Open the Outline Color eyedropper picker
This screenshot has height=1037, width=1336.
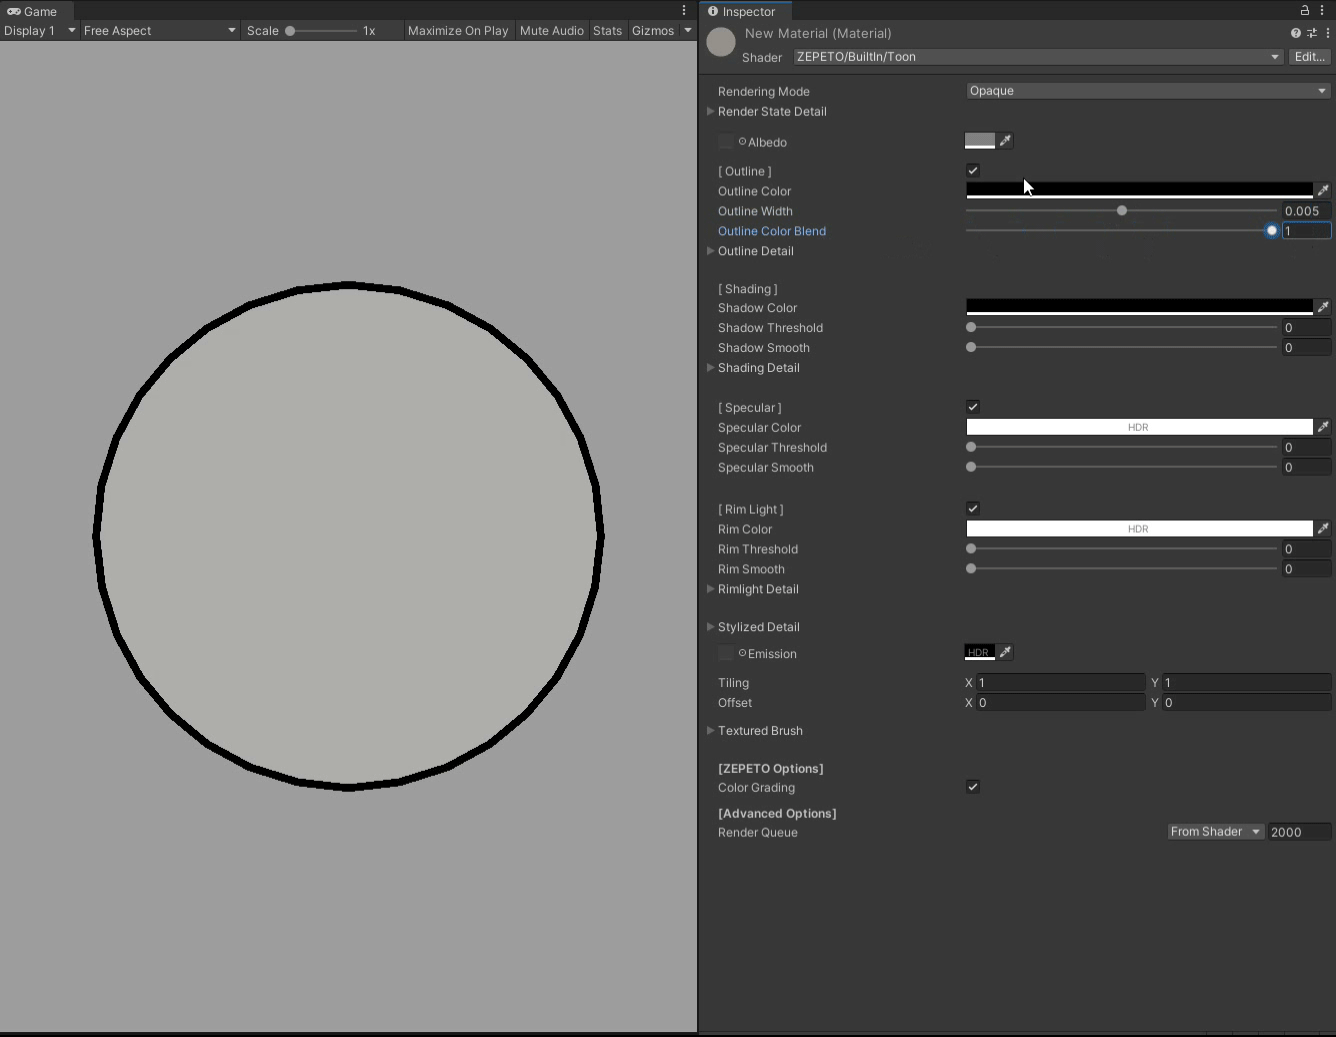click(1323, 190)
